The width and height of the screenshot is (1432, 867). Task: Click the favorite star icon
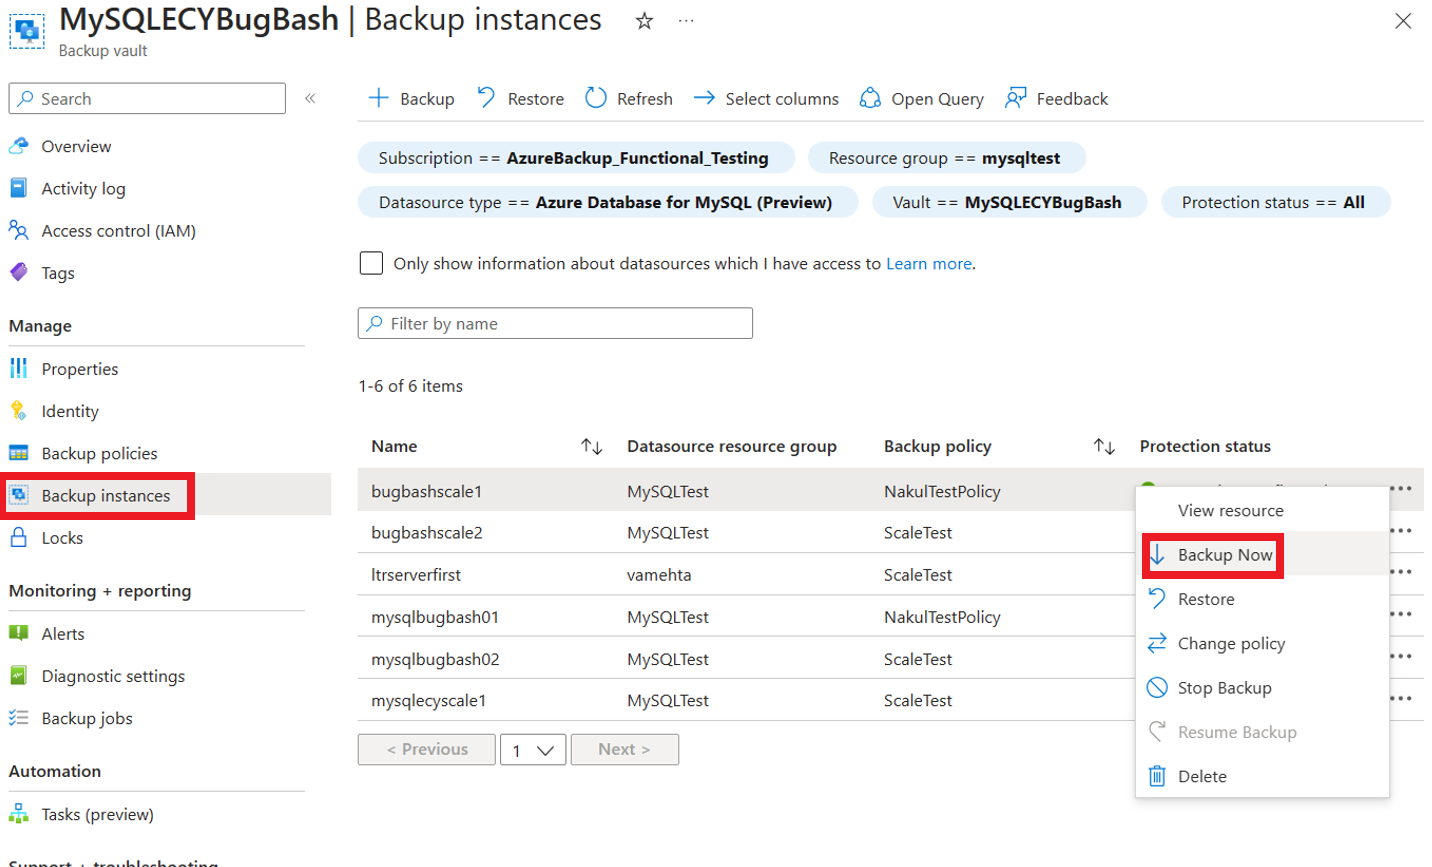pyautogui.click(x=644, y=21)
